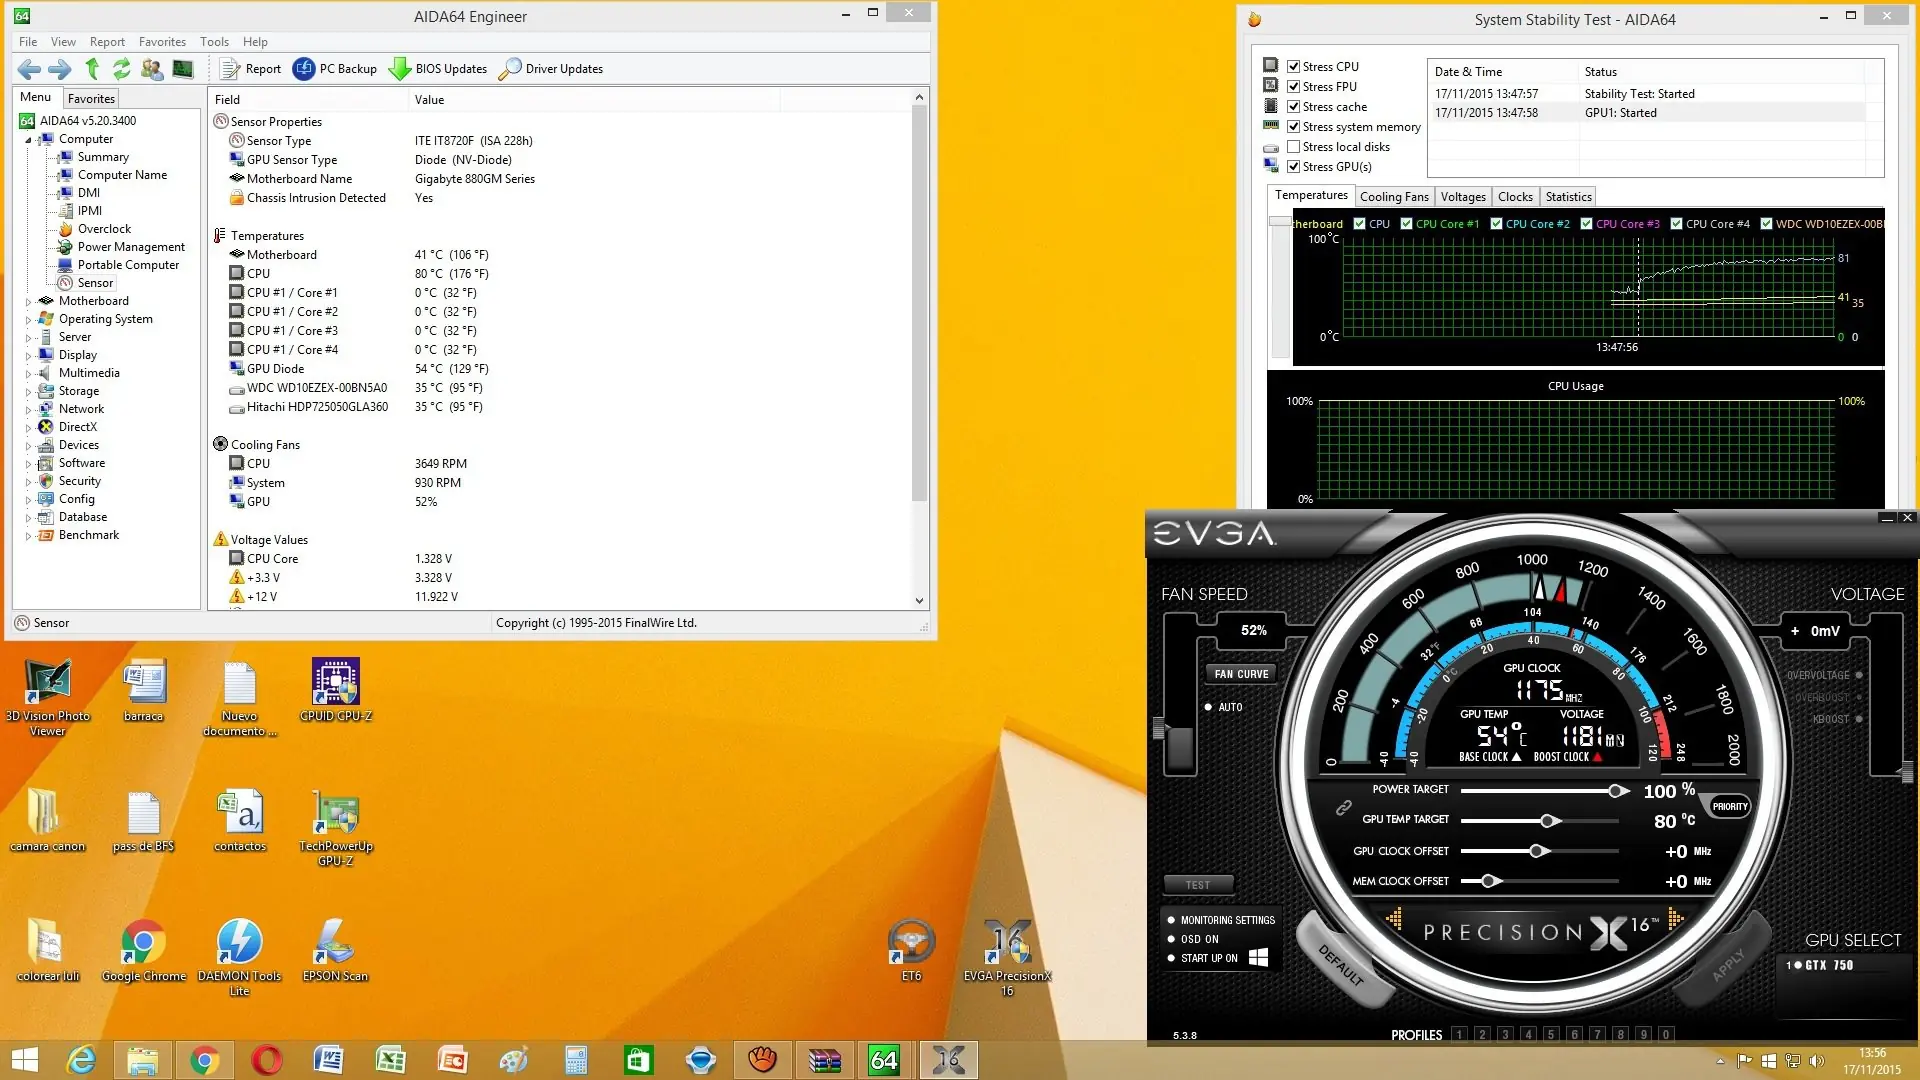Click Driver Updates in the toolbar
Screen dimensions: 1920x1080
tap(551, 69)
